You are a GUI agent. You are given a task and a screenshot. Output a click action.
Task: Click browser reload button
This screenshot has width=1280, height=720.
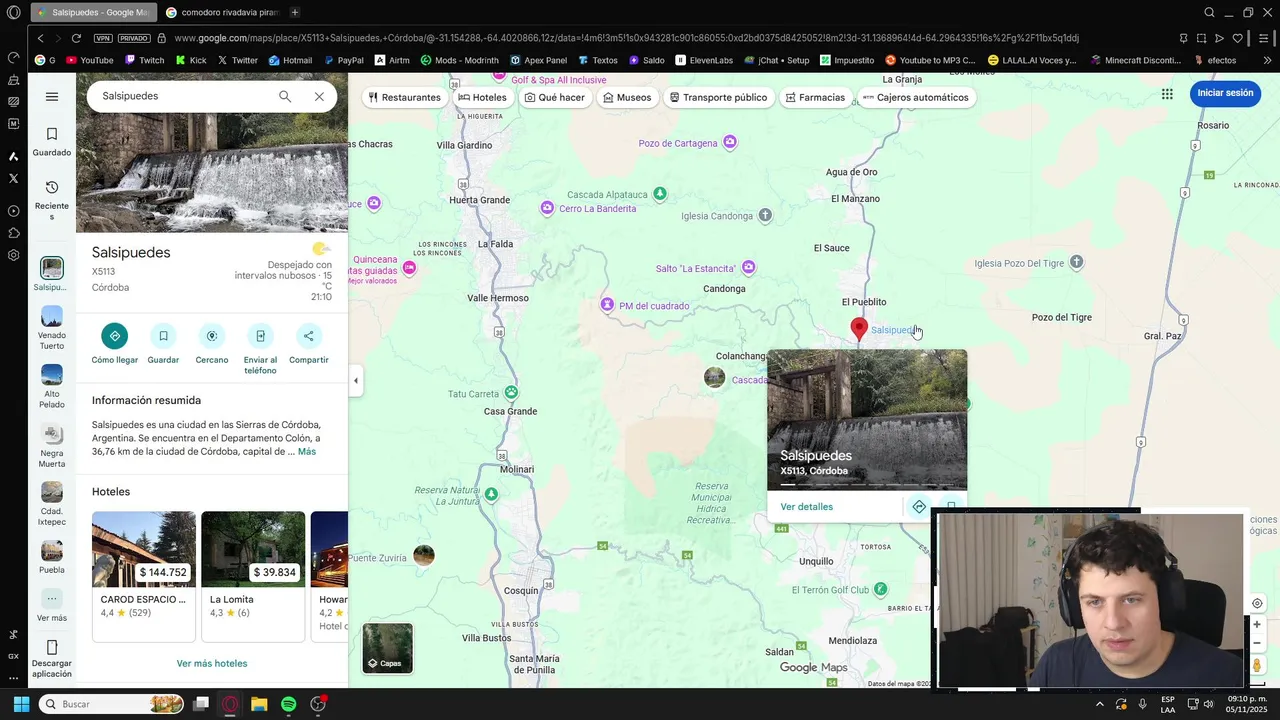click(76, 38)
